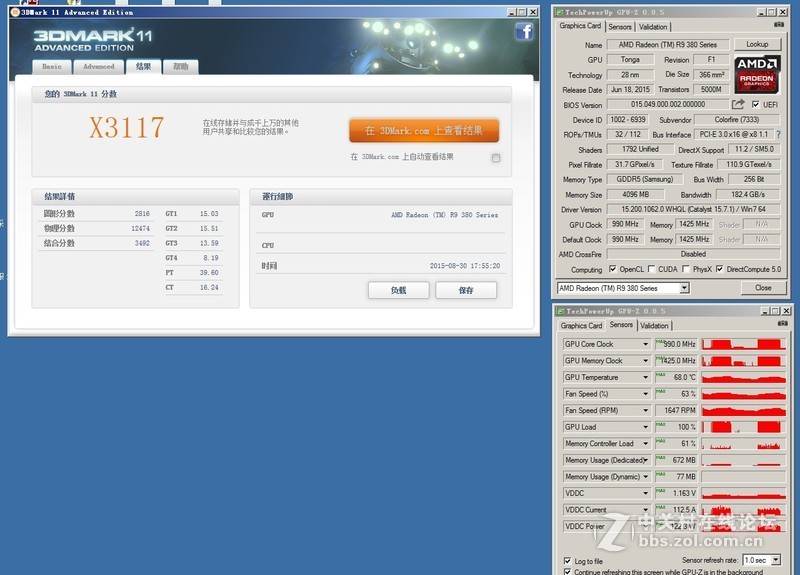Viewport: 800px width, 575px height.
Task: Switch to the Basic tab in 3DMark
Action: pyautogui.click(x=52, y=67)
